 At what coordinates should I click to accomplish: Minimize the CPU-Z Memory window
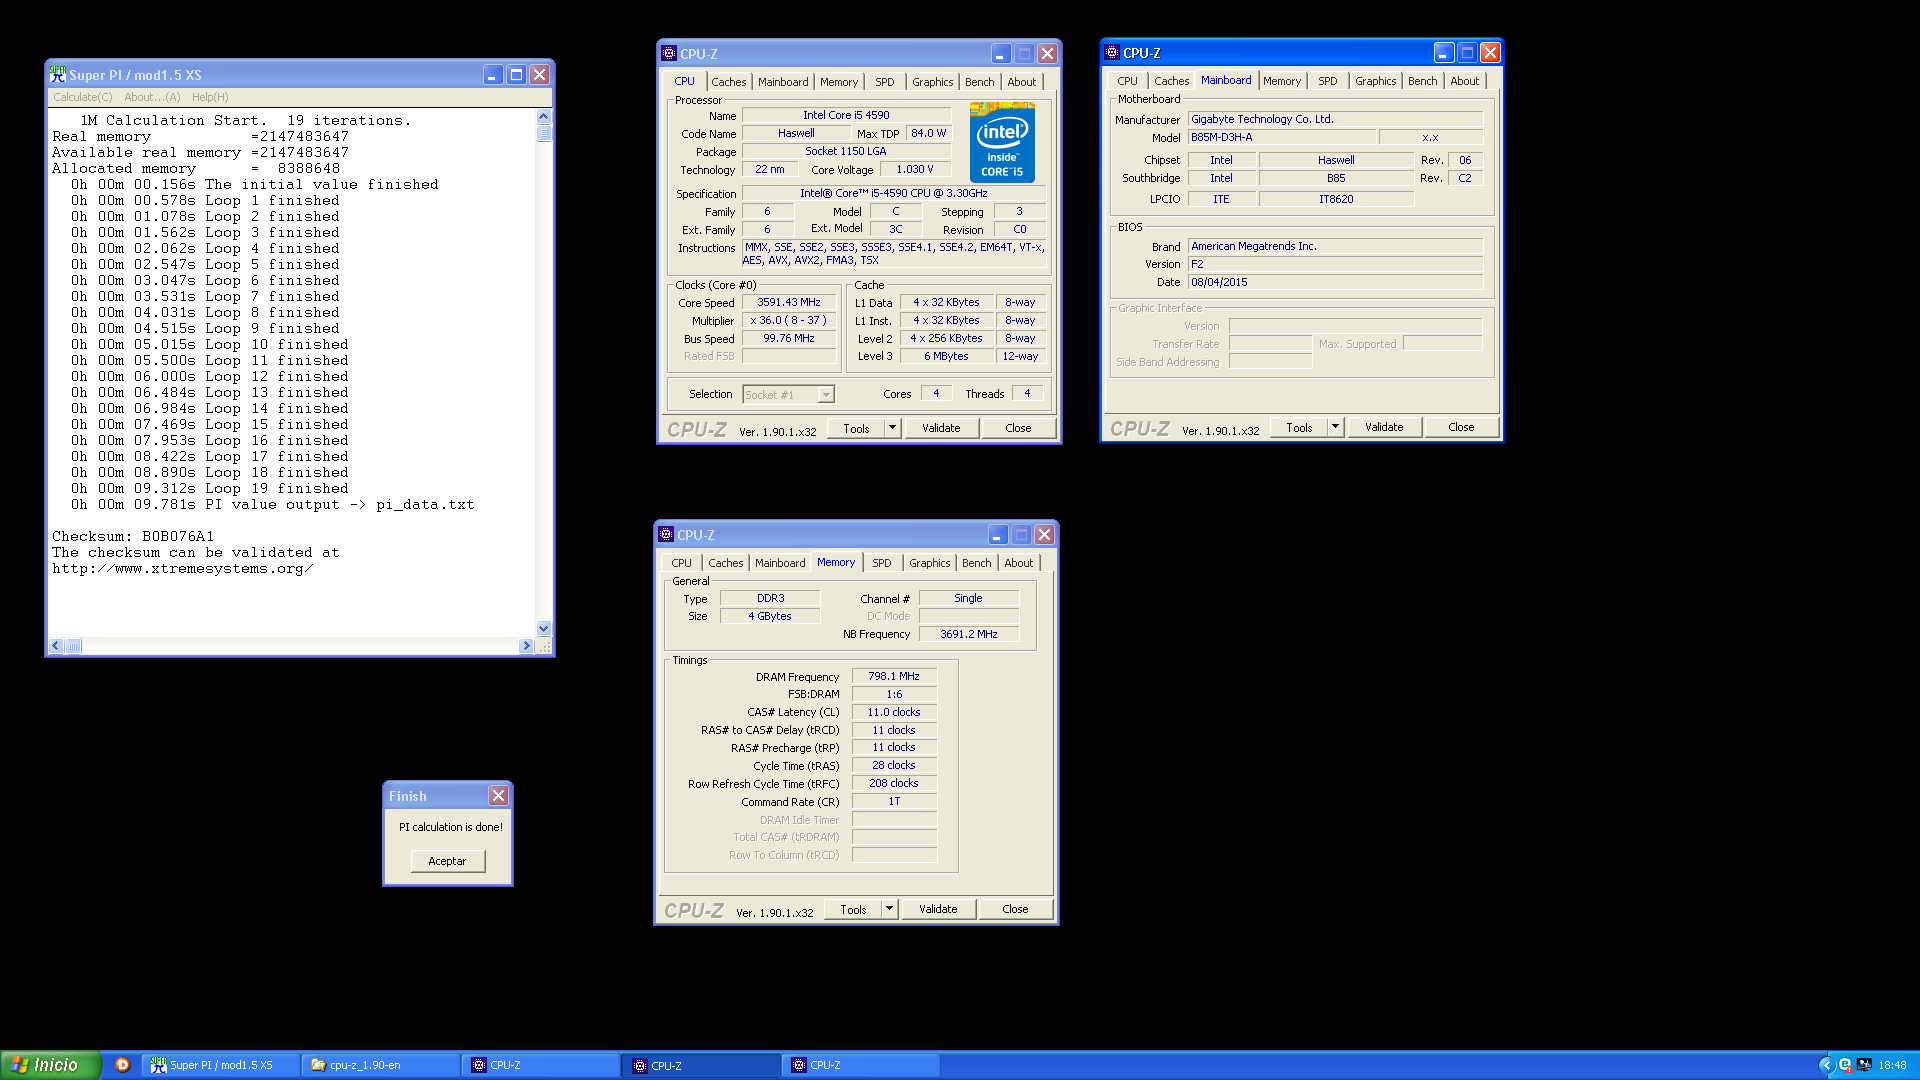(998, 535)
